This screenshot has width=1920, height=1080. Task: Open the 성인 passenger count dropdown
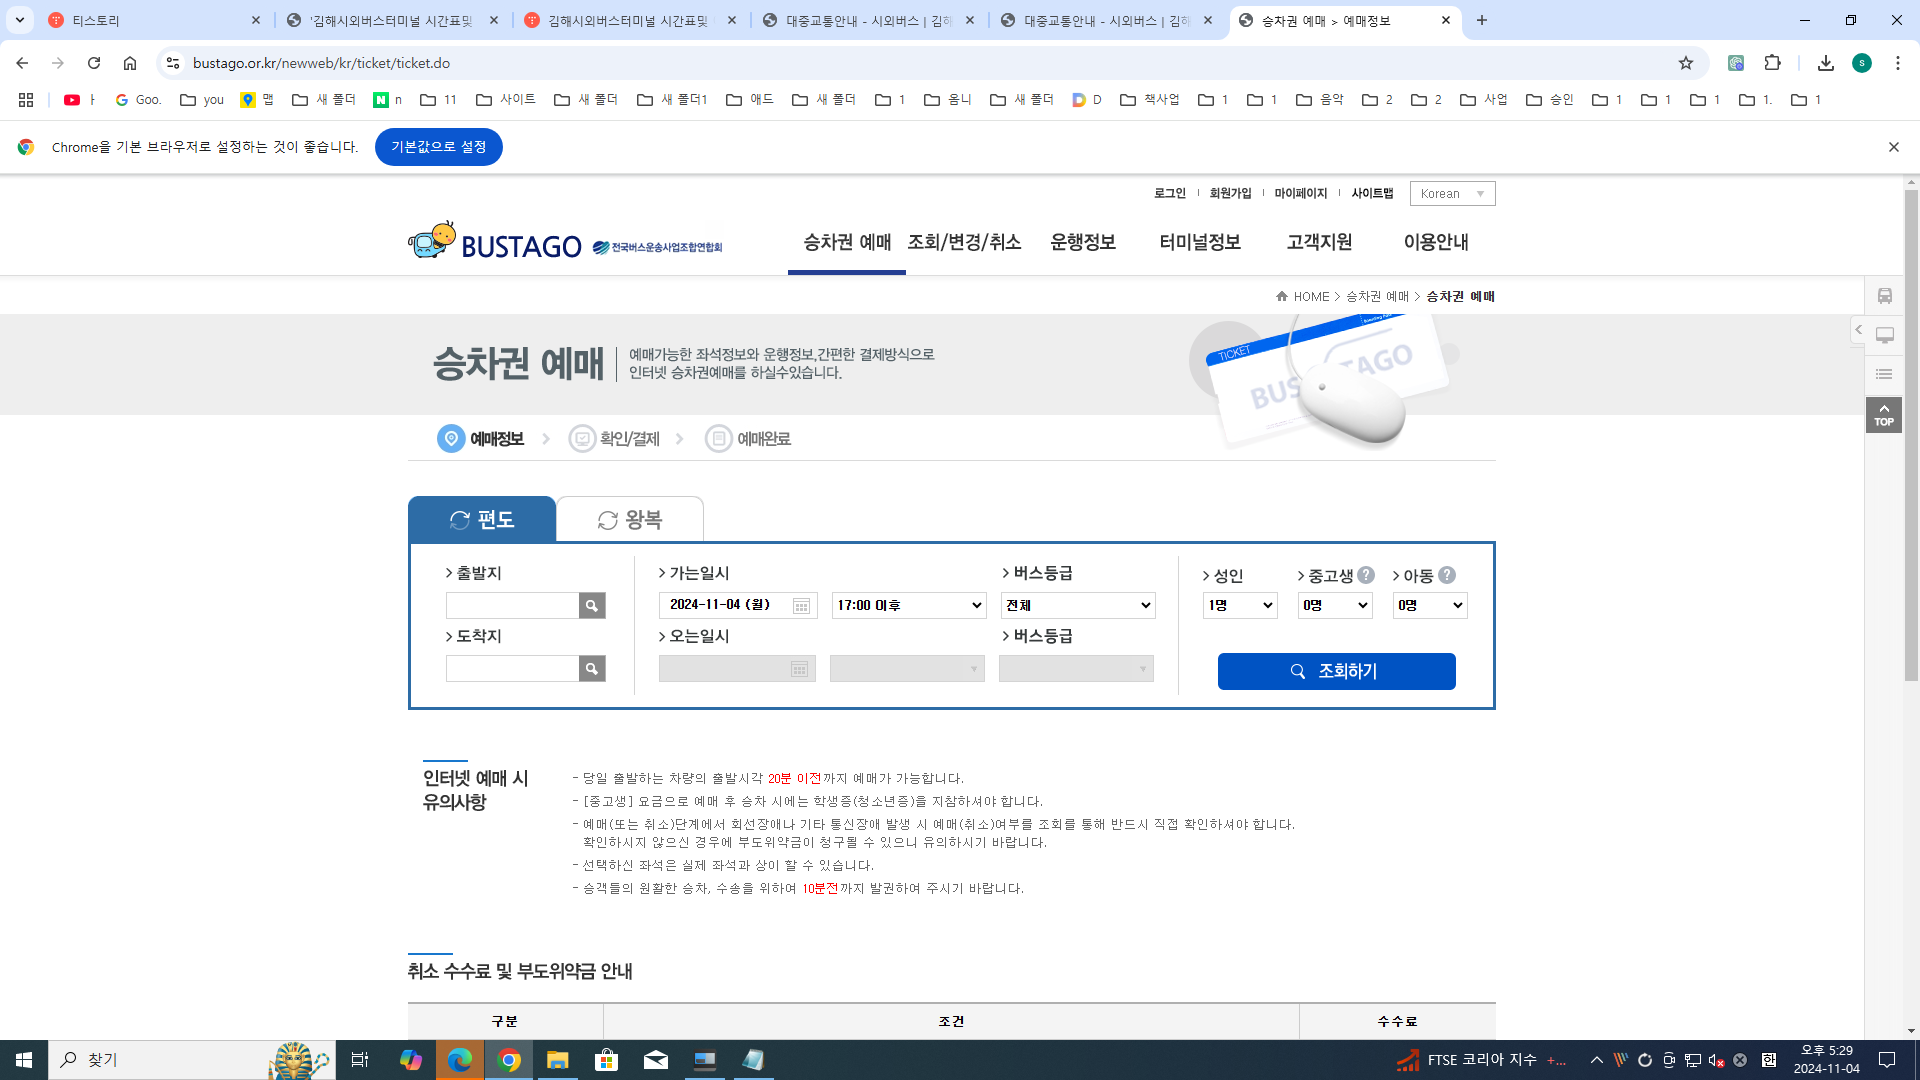coord(1240,605)
